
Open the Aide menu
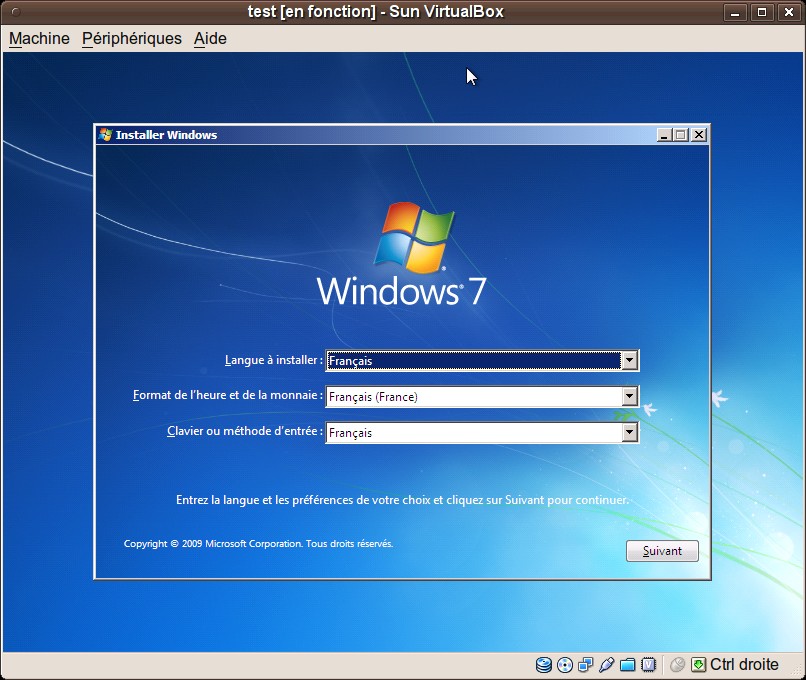pos(210,38)
